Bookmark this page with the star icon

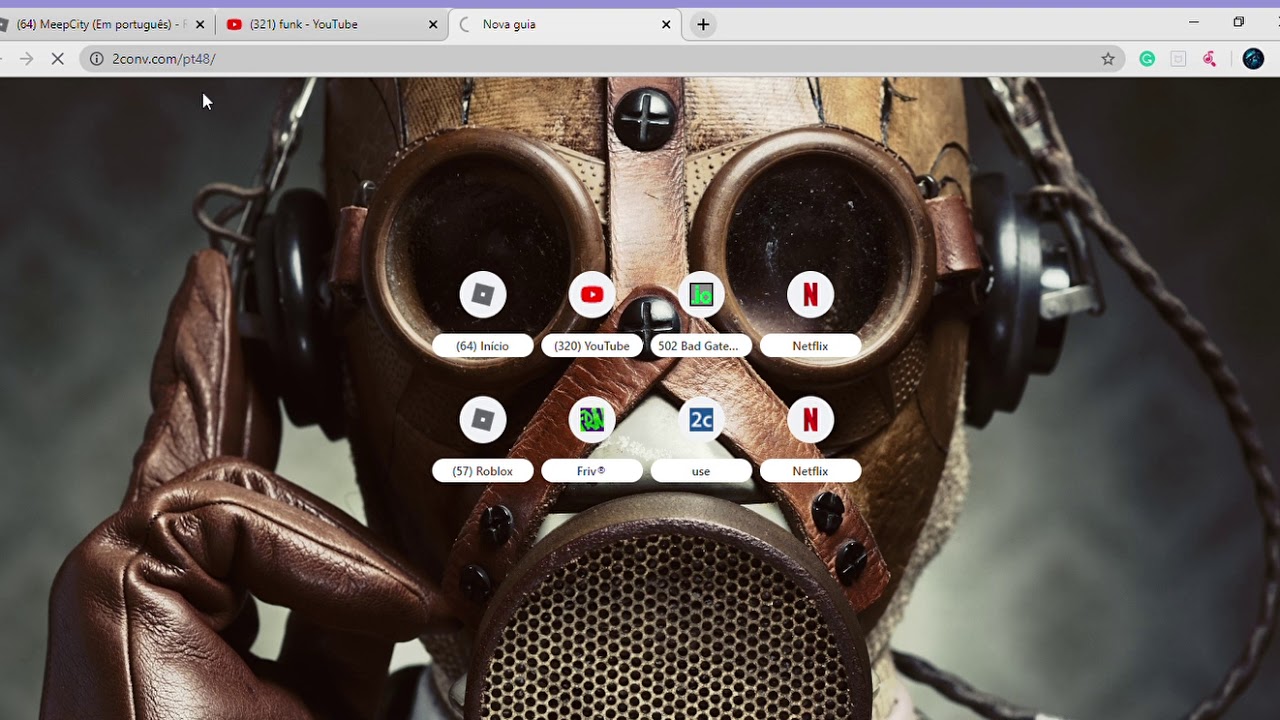point(1108,59)
